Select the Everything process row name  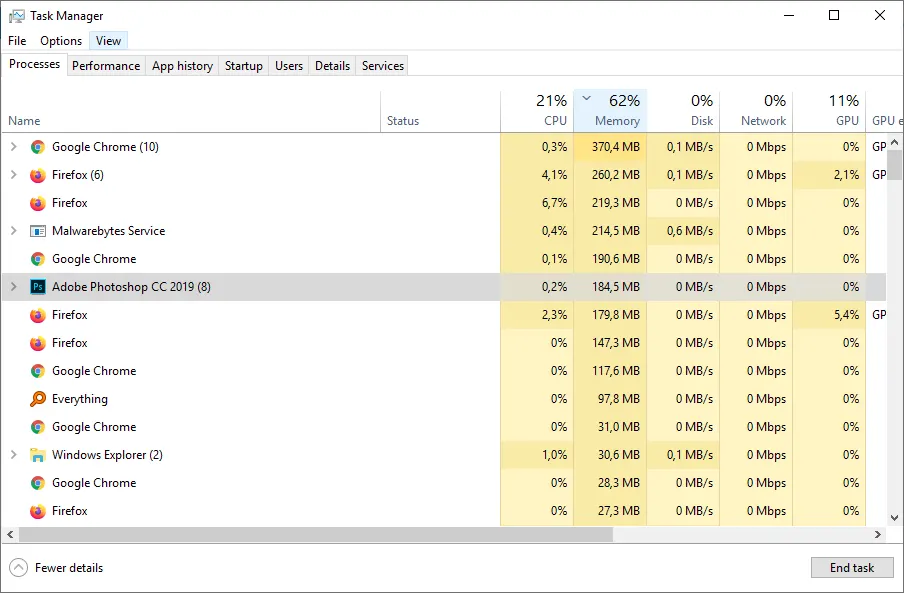(80, 399)
